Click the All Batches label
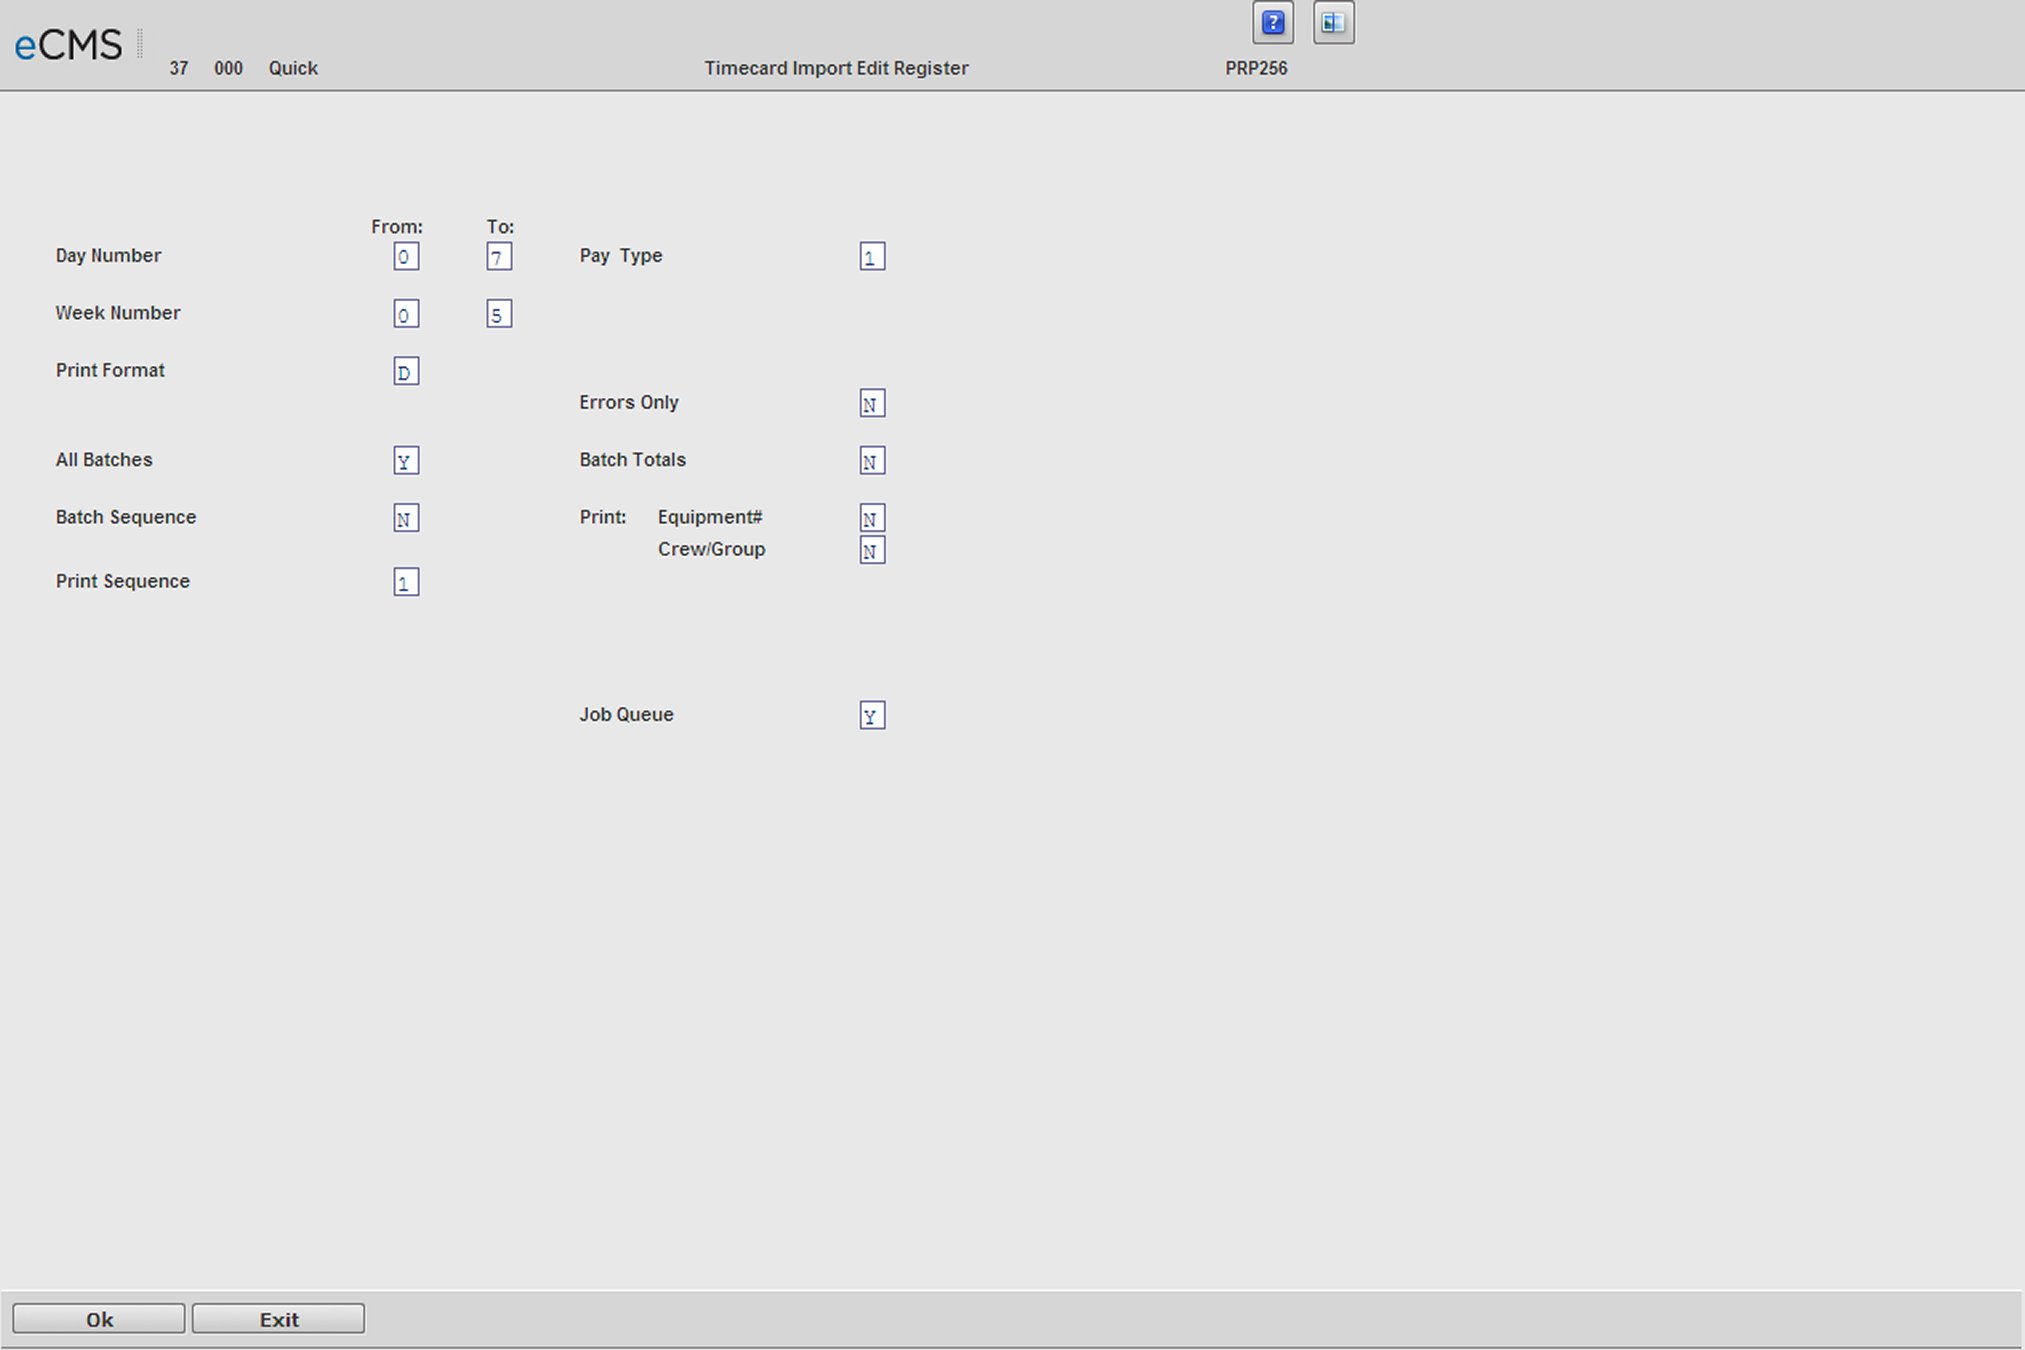This screenshot has width=2025, height=1350. tap(104, 460)
